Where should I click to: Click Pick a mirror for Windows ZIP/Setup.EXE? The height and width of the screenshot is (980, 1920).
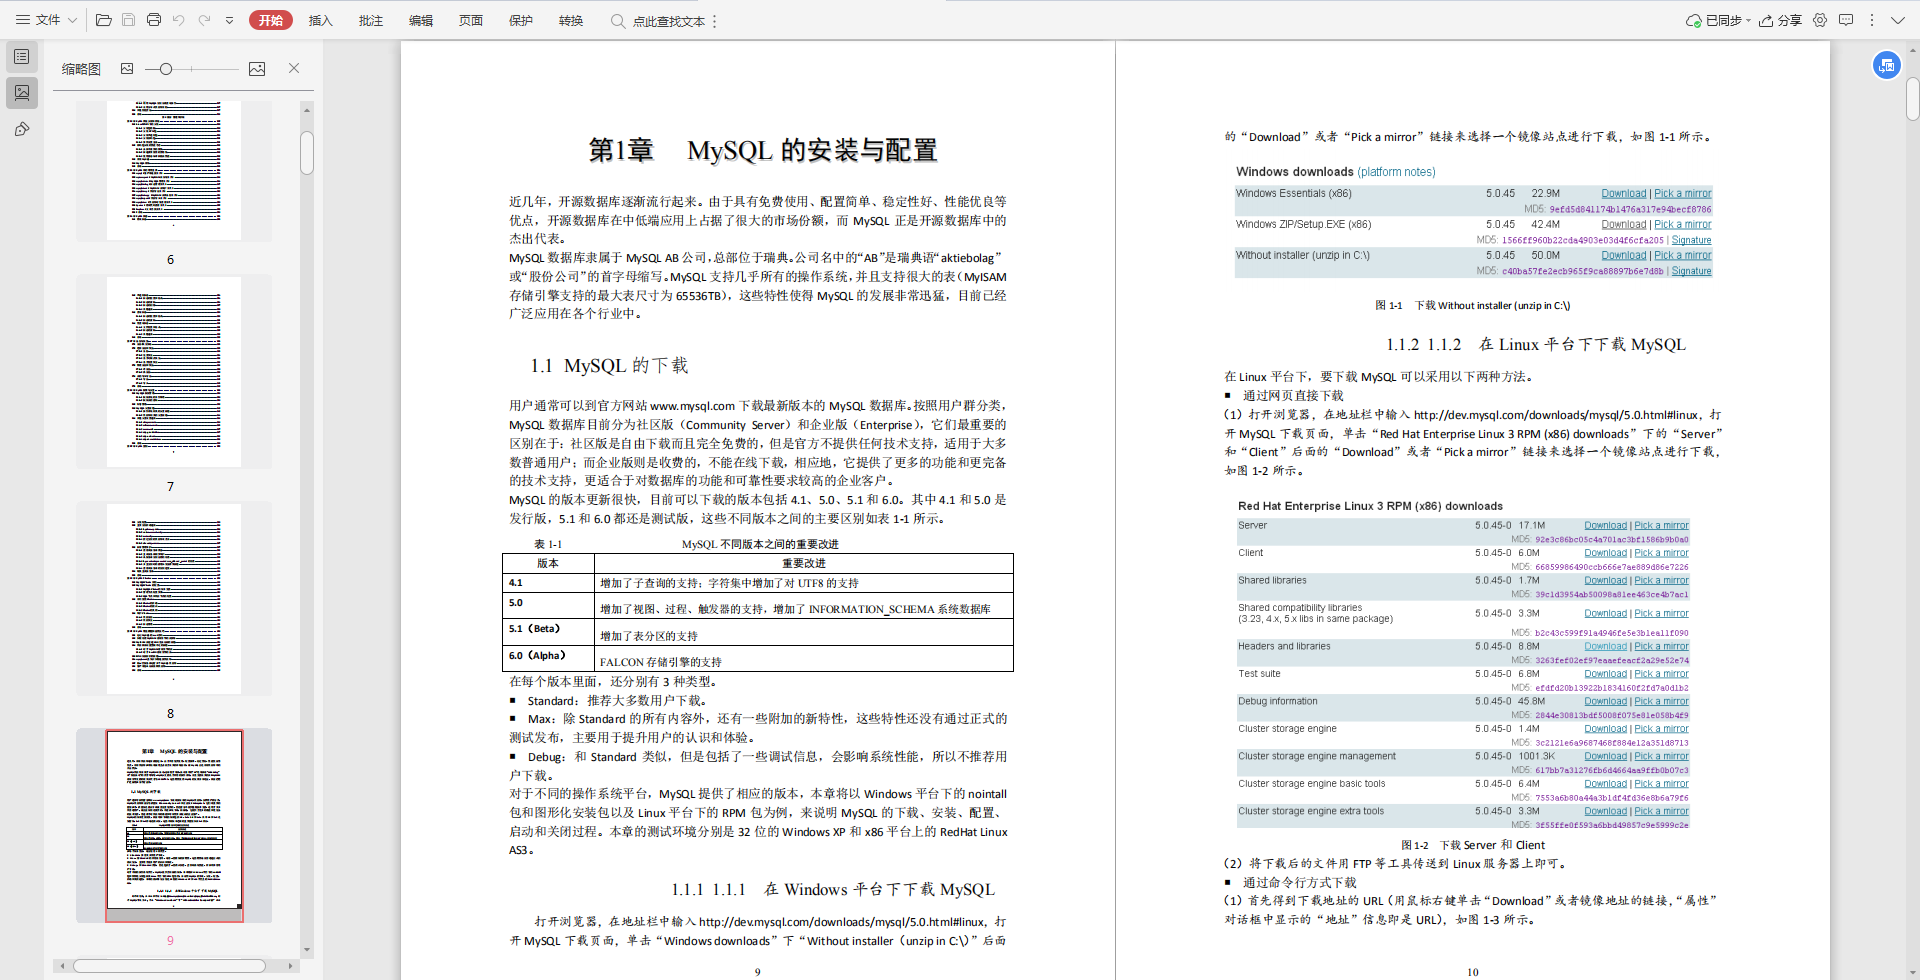click(1683, 225)
